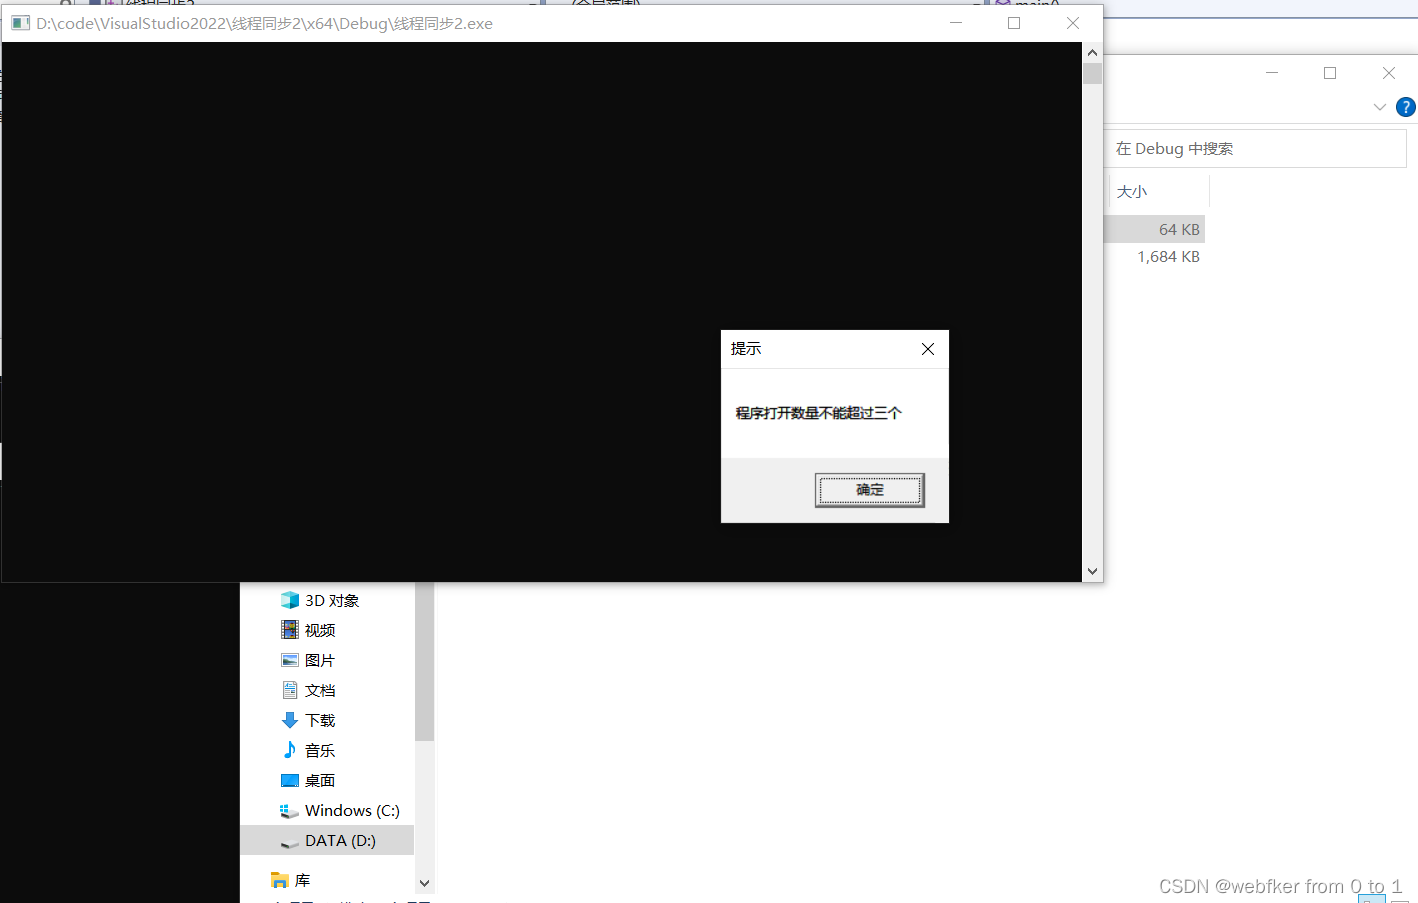Click the console window title bar icon
Screen dimensions: 1418x903
[20, 23]
